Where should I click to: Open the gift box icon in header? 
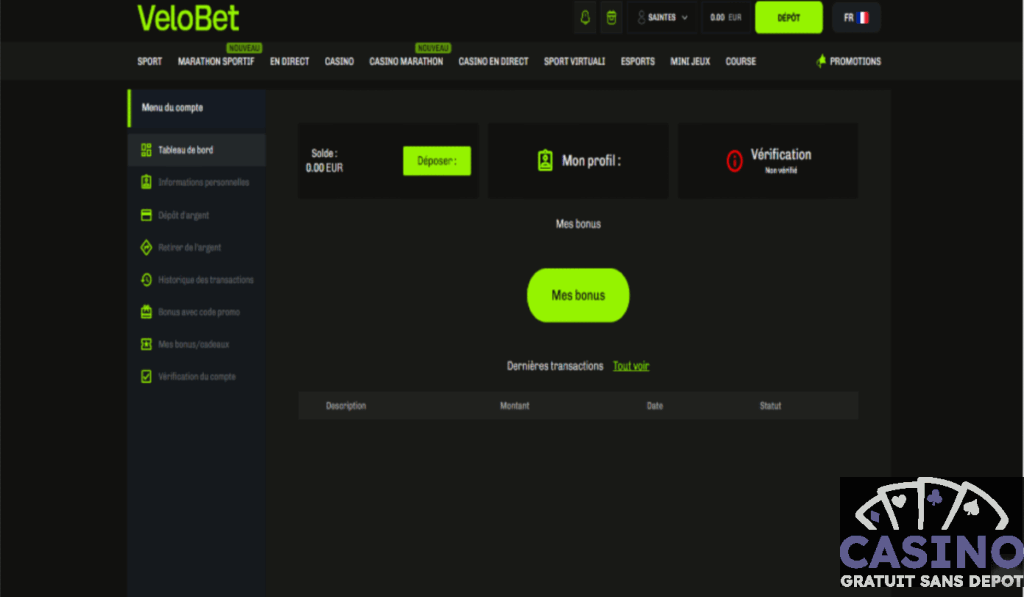[612, 18]
